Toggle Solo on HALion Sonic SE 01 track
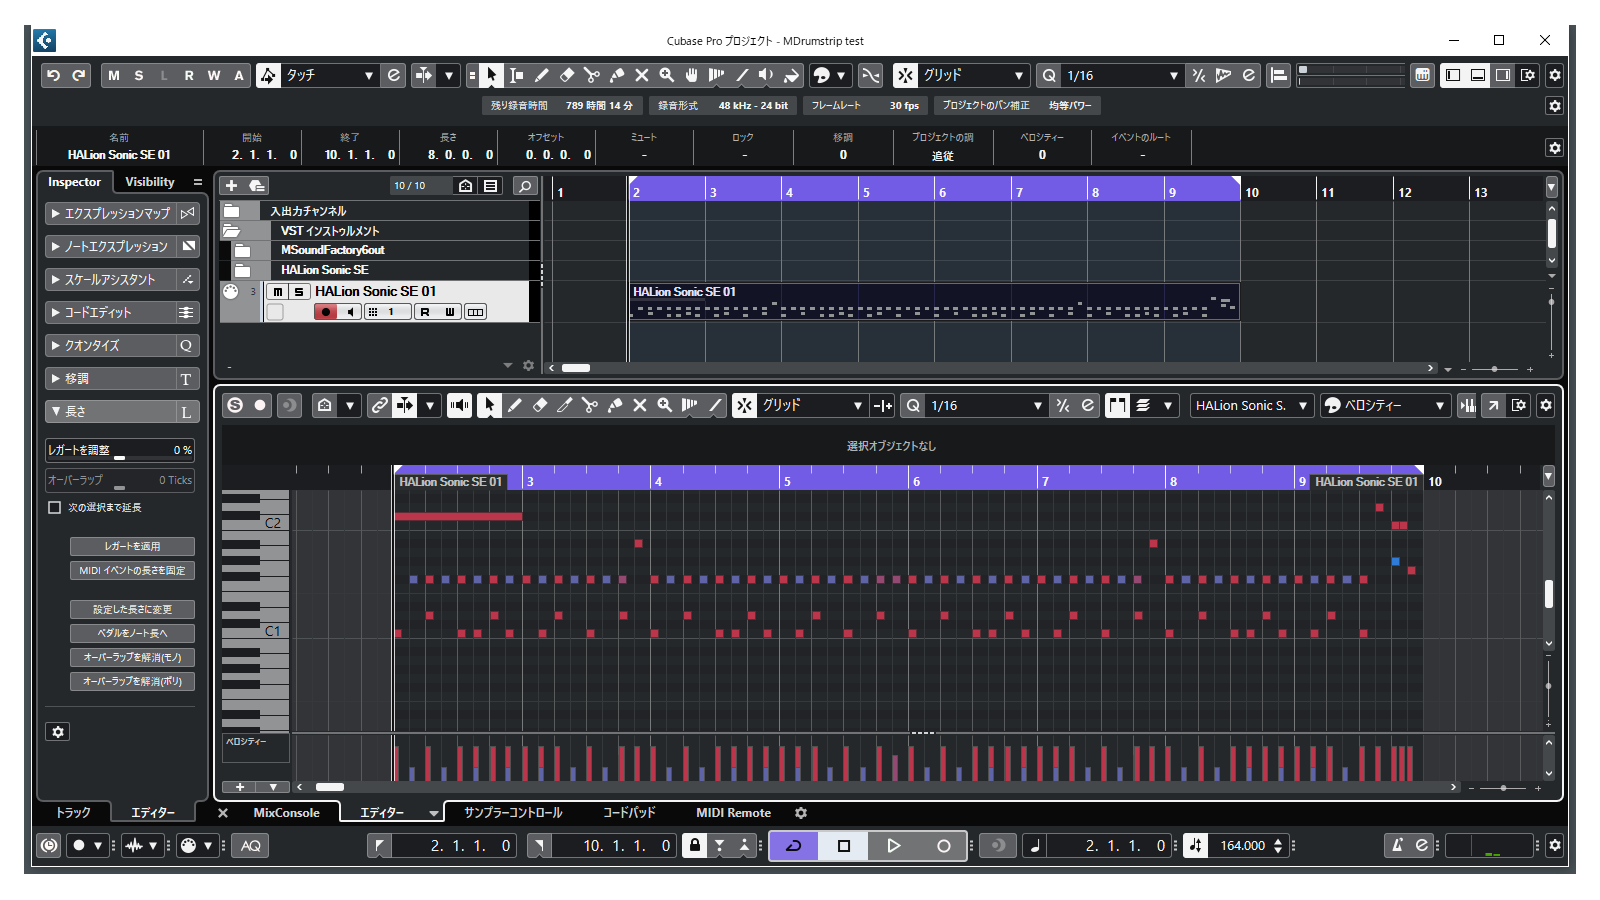 [298, 292]
